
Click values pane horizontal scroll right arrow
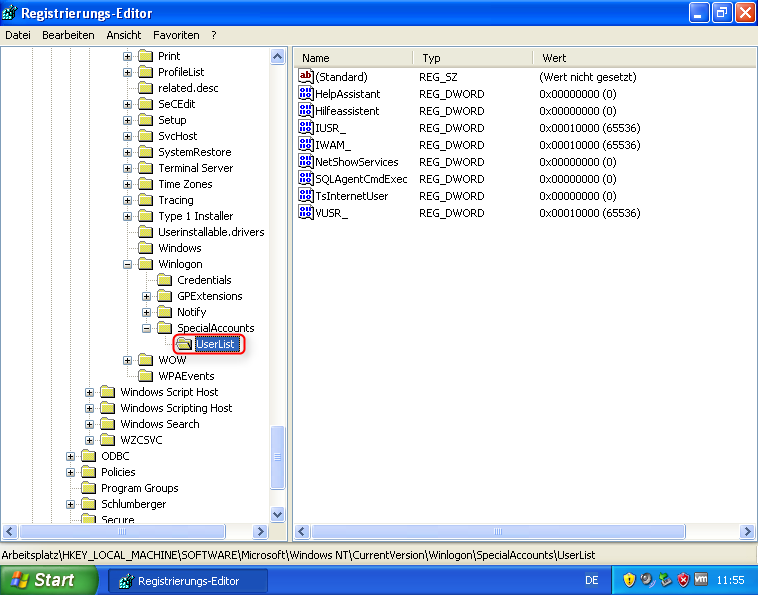[x=747, y=532]
